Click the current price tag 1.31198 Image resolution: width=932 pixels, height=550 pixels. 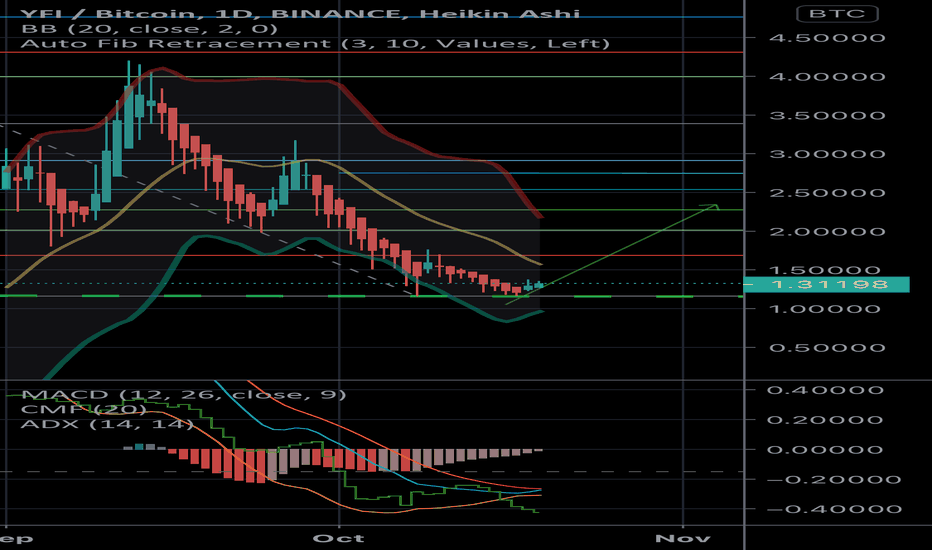pos(826,285)
